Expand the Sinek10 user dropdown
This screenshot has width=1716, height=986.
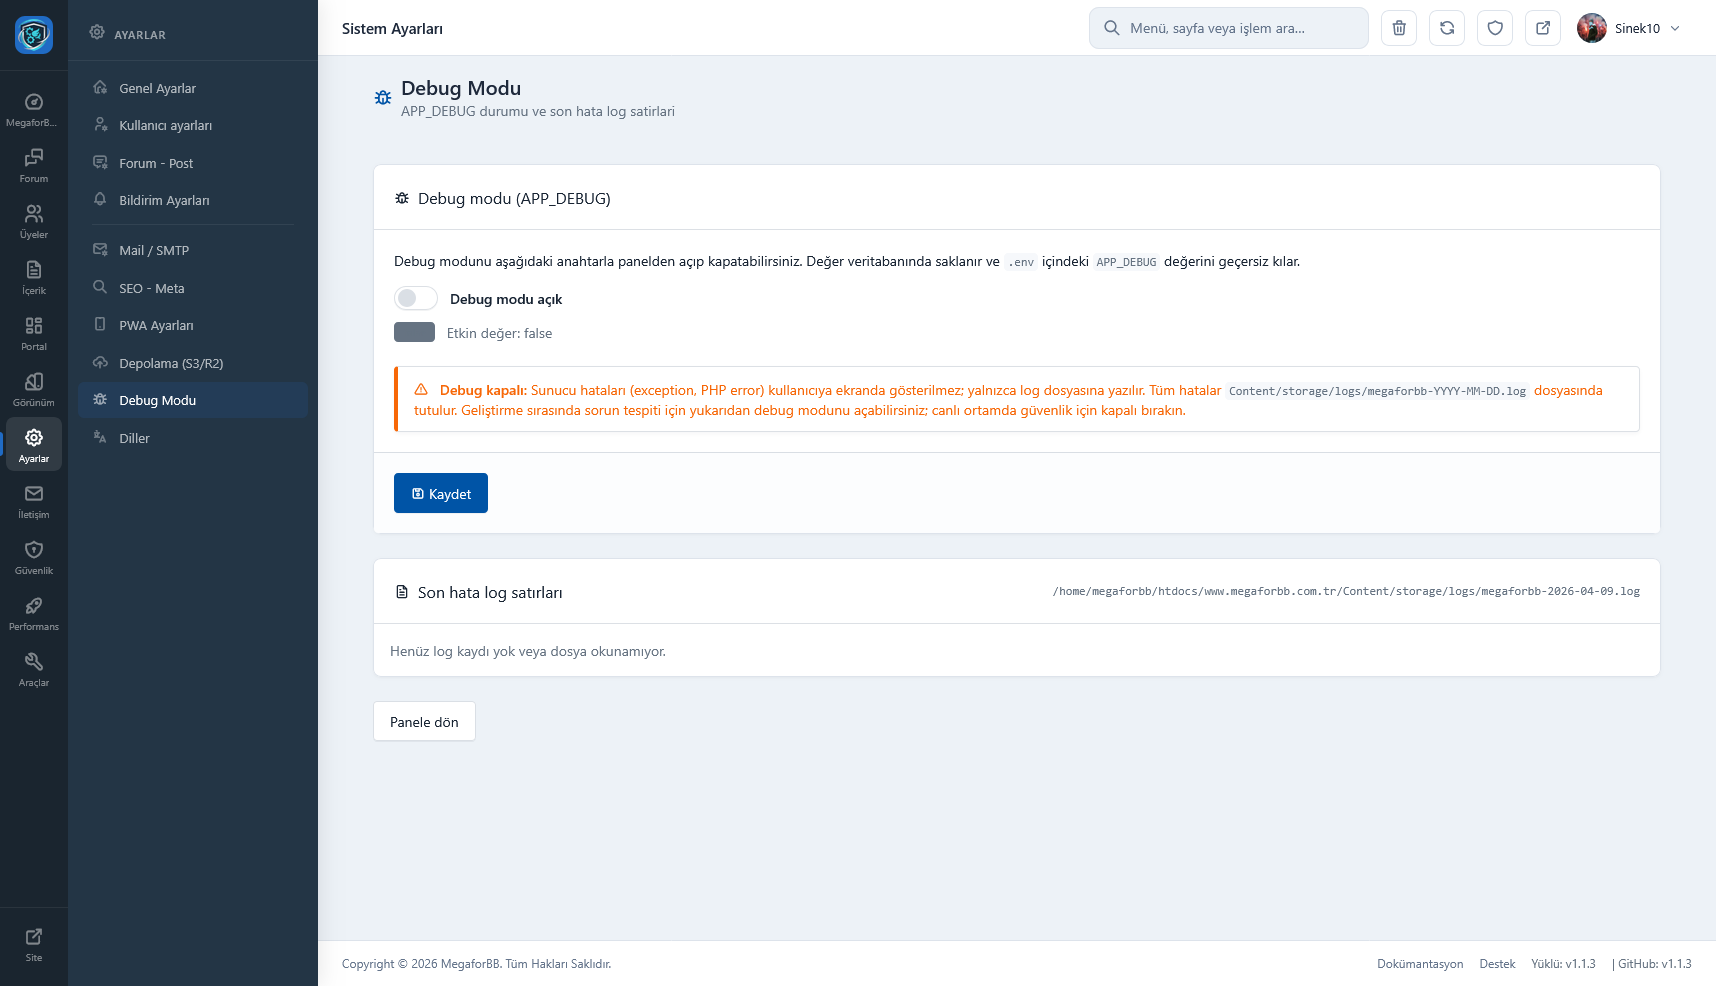1630,28
